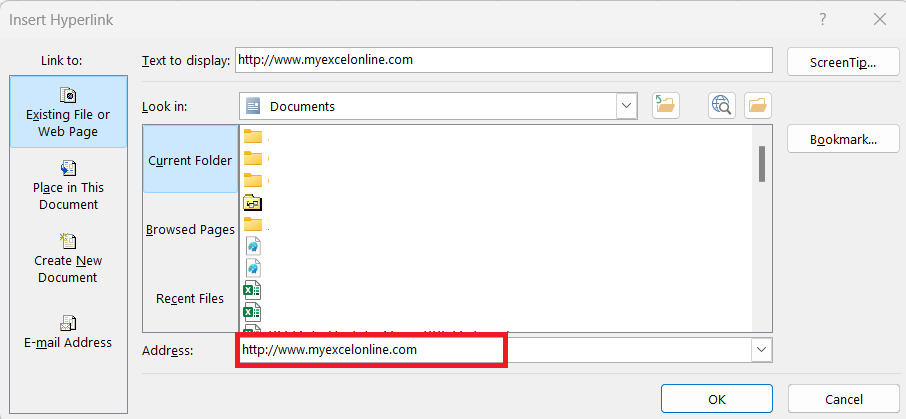The height and width of the screenshot is (419, 906).
Task: Browse for file with open folder icon
Action: coord(758,105)
